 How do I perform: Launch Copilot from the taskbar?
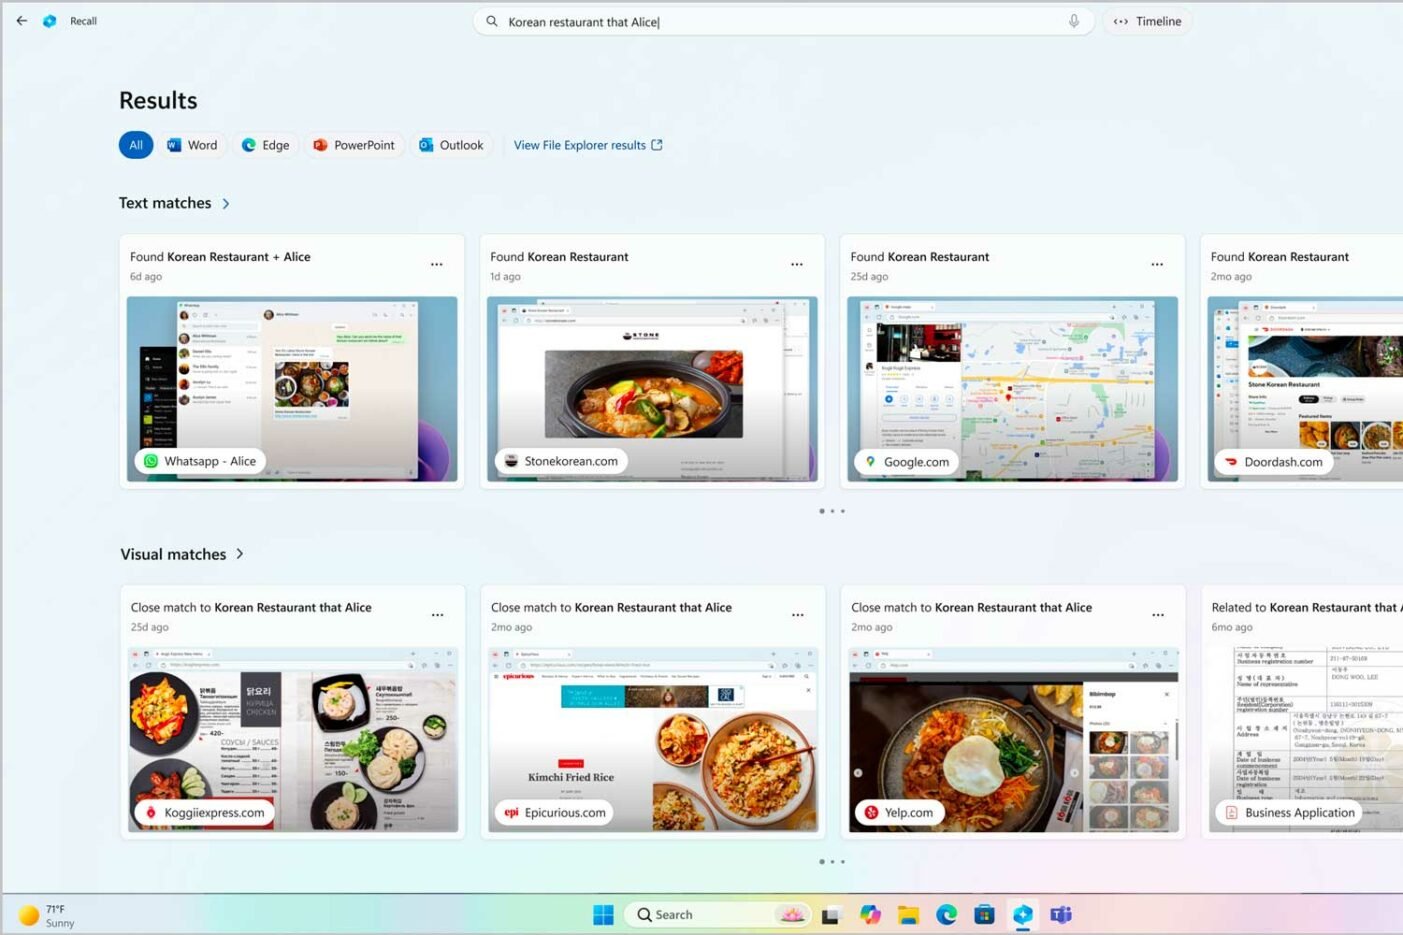(870, 915)
